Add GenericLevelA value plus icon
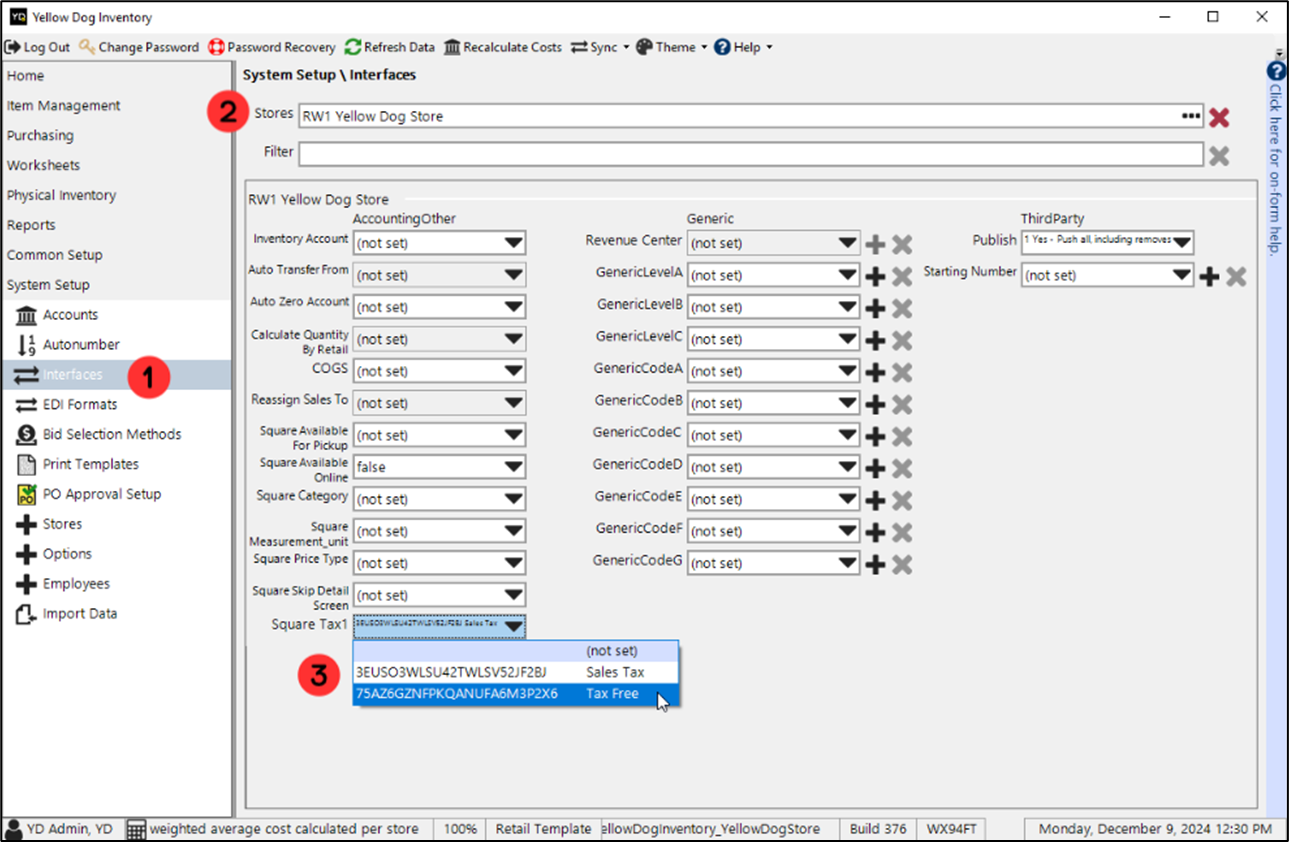1289x842 pixels. 876,276
